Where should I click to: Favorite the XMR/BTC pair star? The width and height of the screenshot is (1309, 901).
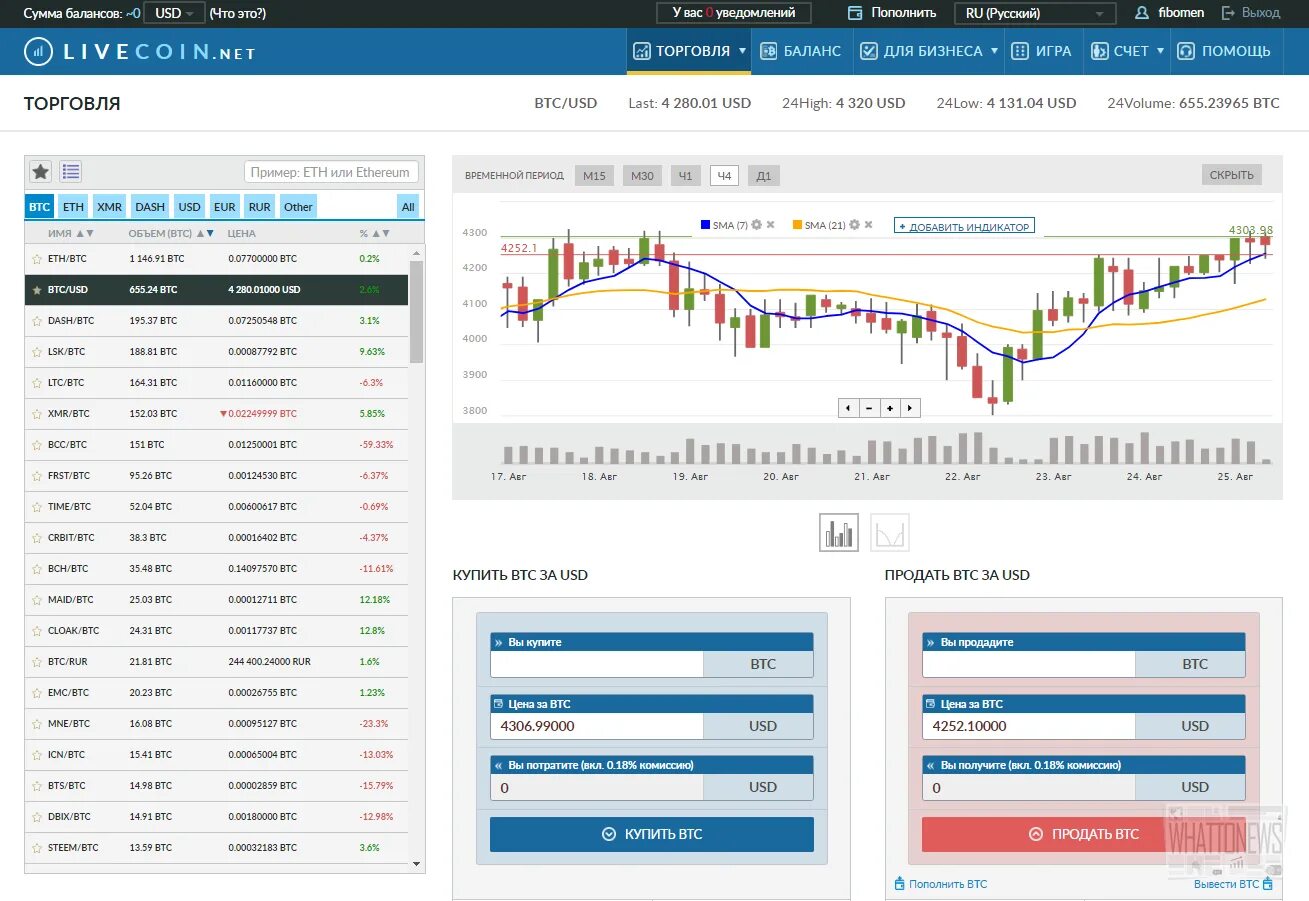[x=37, y=414]
